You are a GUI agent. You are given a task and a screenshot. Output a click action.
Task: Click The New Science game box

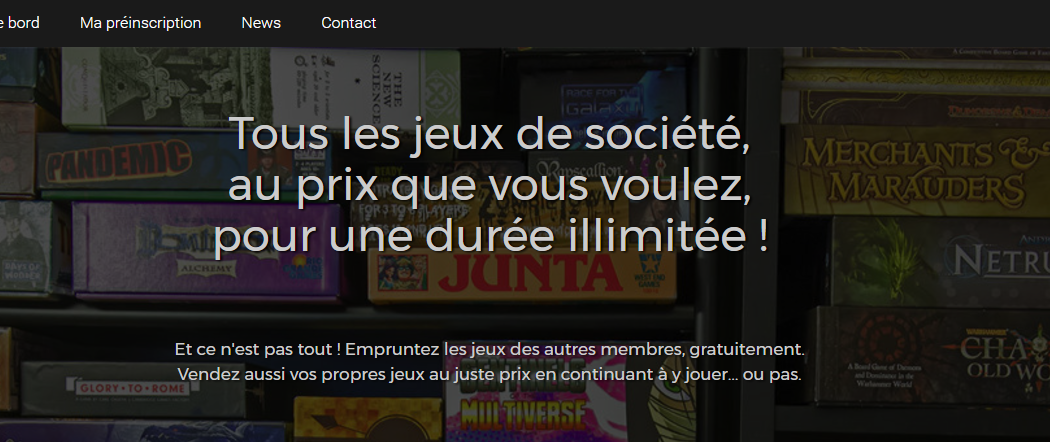click(x=365, y=88)
